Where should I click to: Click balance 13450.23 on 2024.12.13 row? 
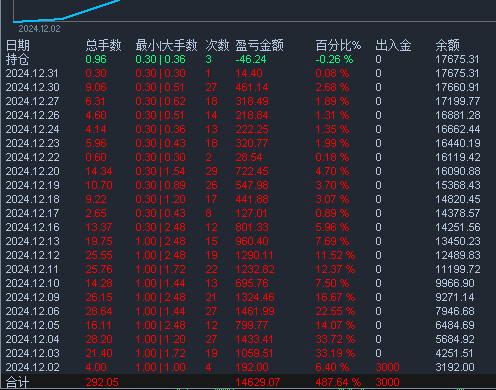click(458, 241)
